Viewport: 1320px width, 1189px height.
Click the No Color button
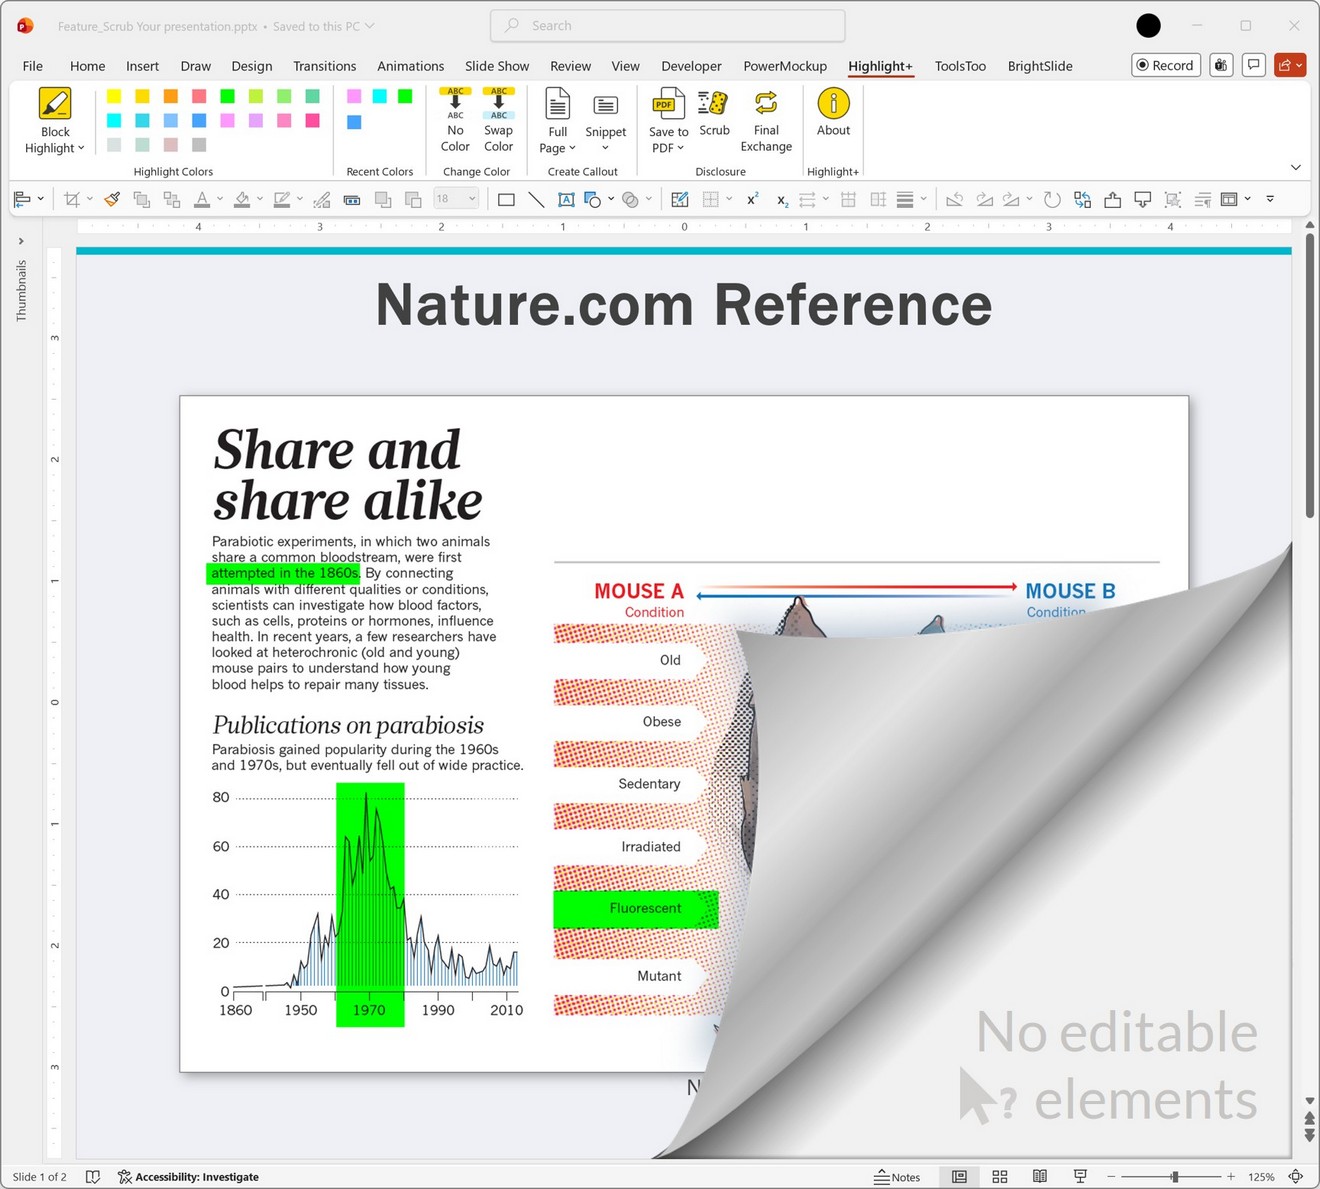455,120
